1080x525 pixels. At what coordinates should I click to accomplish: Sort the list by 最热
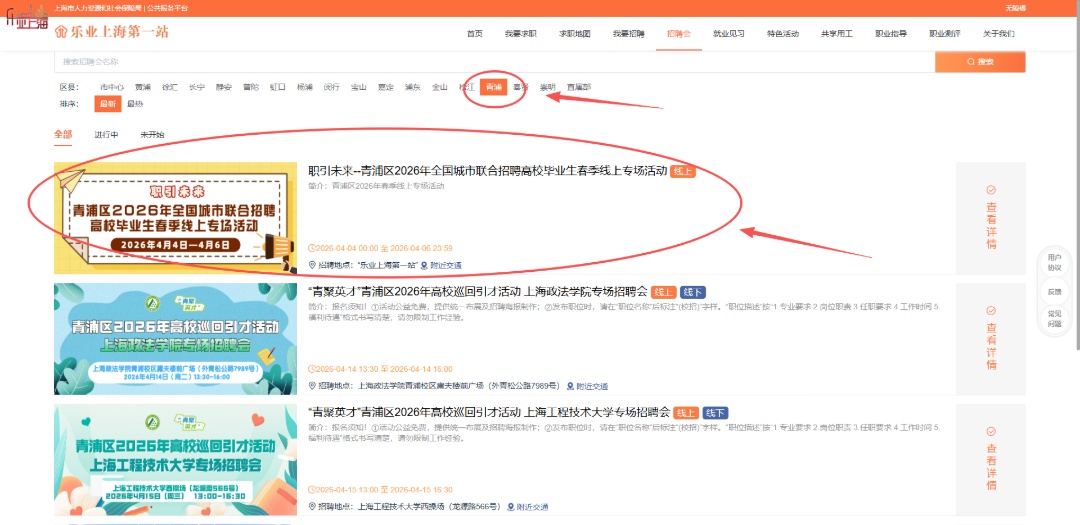135,104
